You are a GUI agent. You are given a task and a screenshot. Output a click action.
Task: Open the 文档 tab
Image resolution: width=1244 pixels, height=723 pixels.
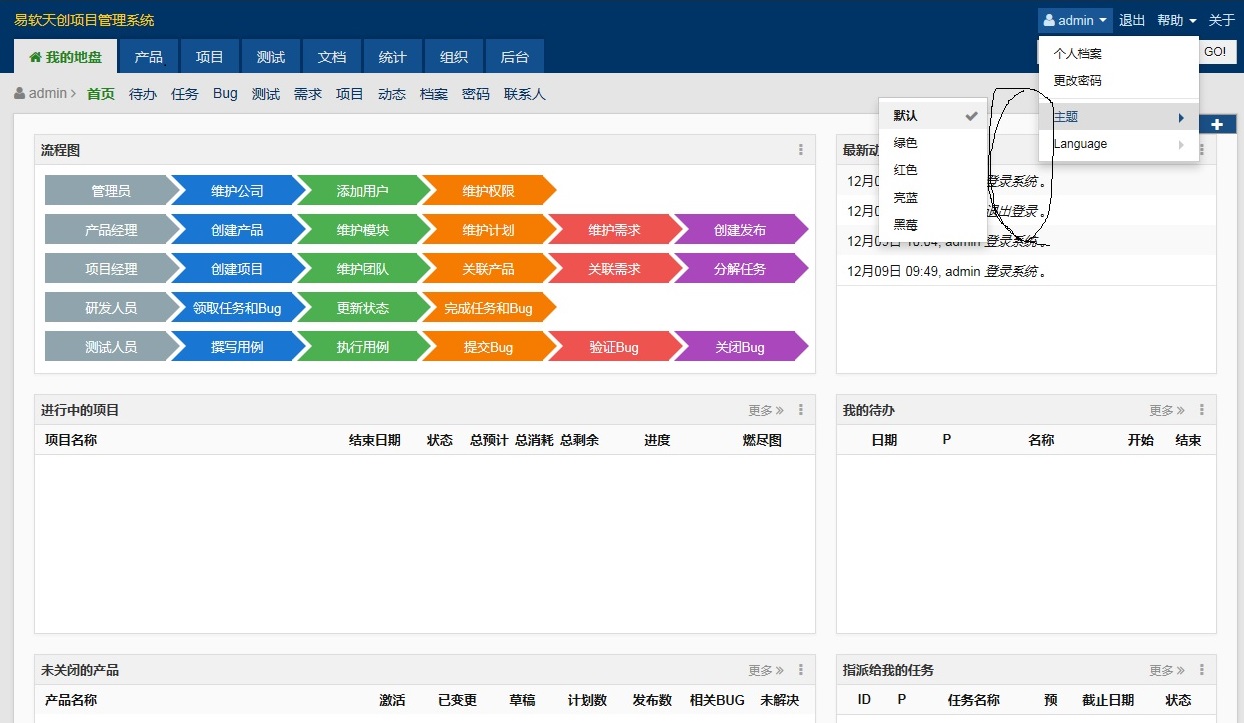pos(332,57)
